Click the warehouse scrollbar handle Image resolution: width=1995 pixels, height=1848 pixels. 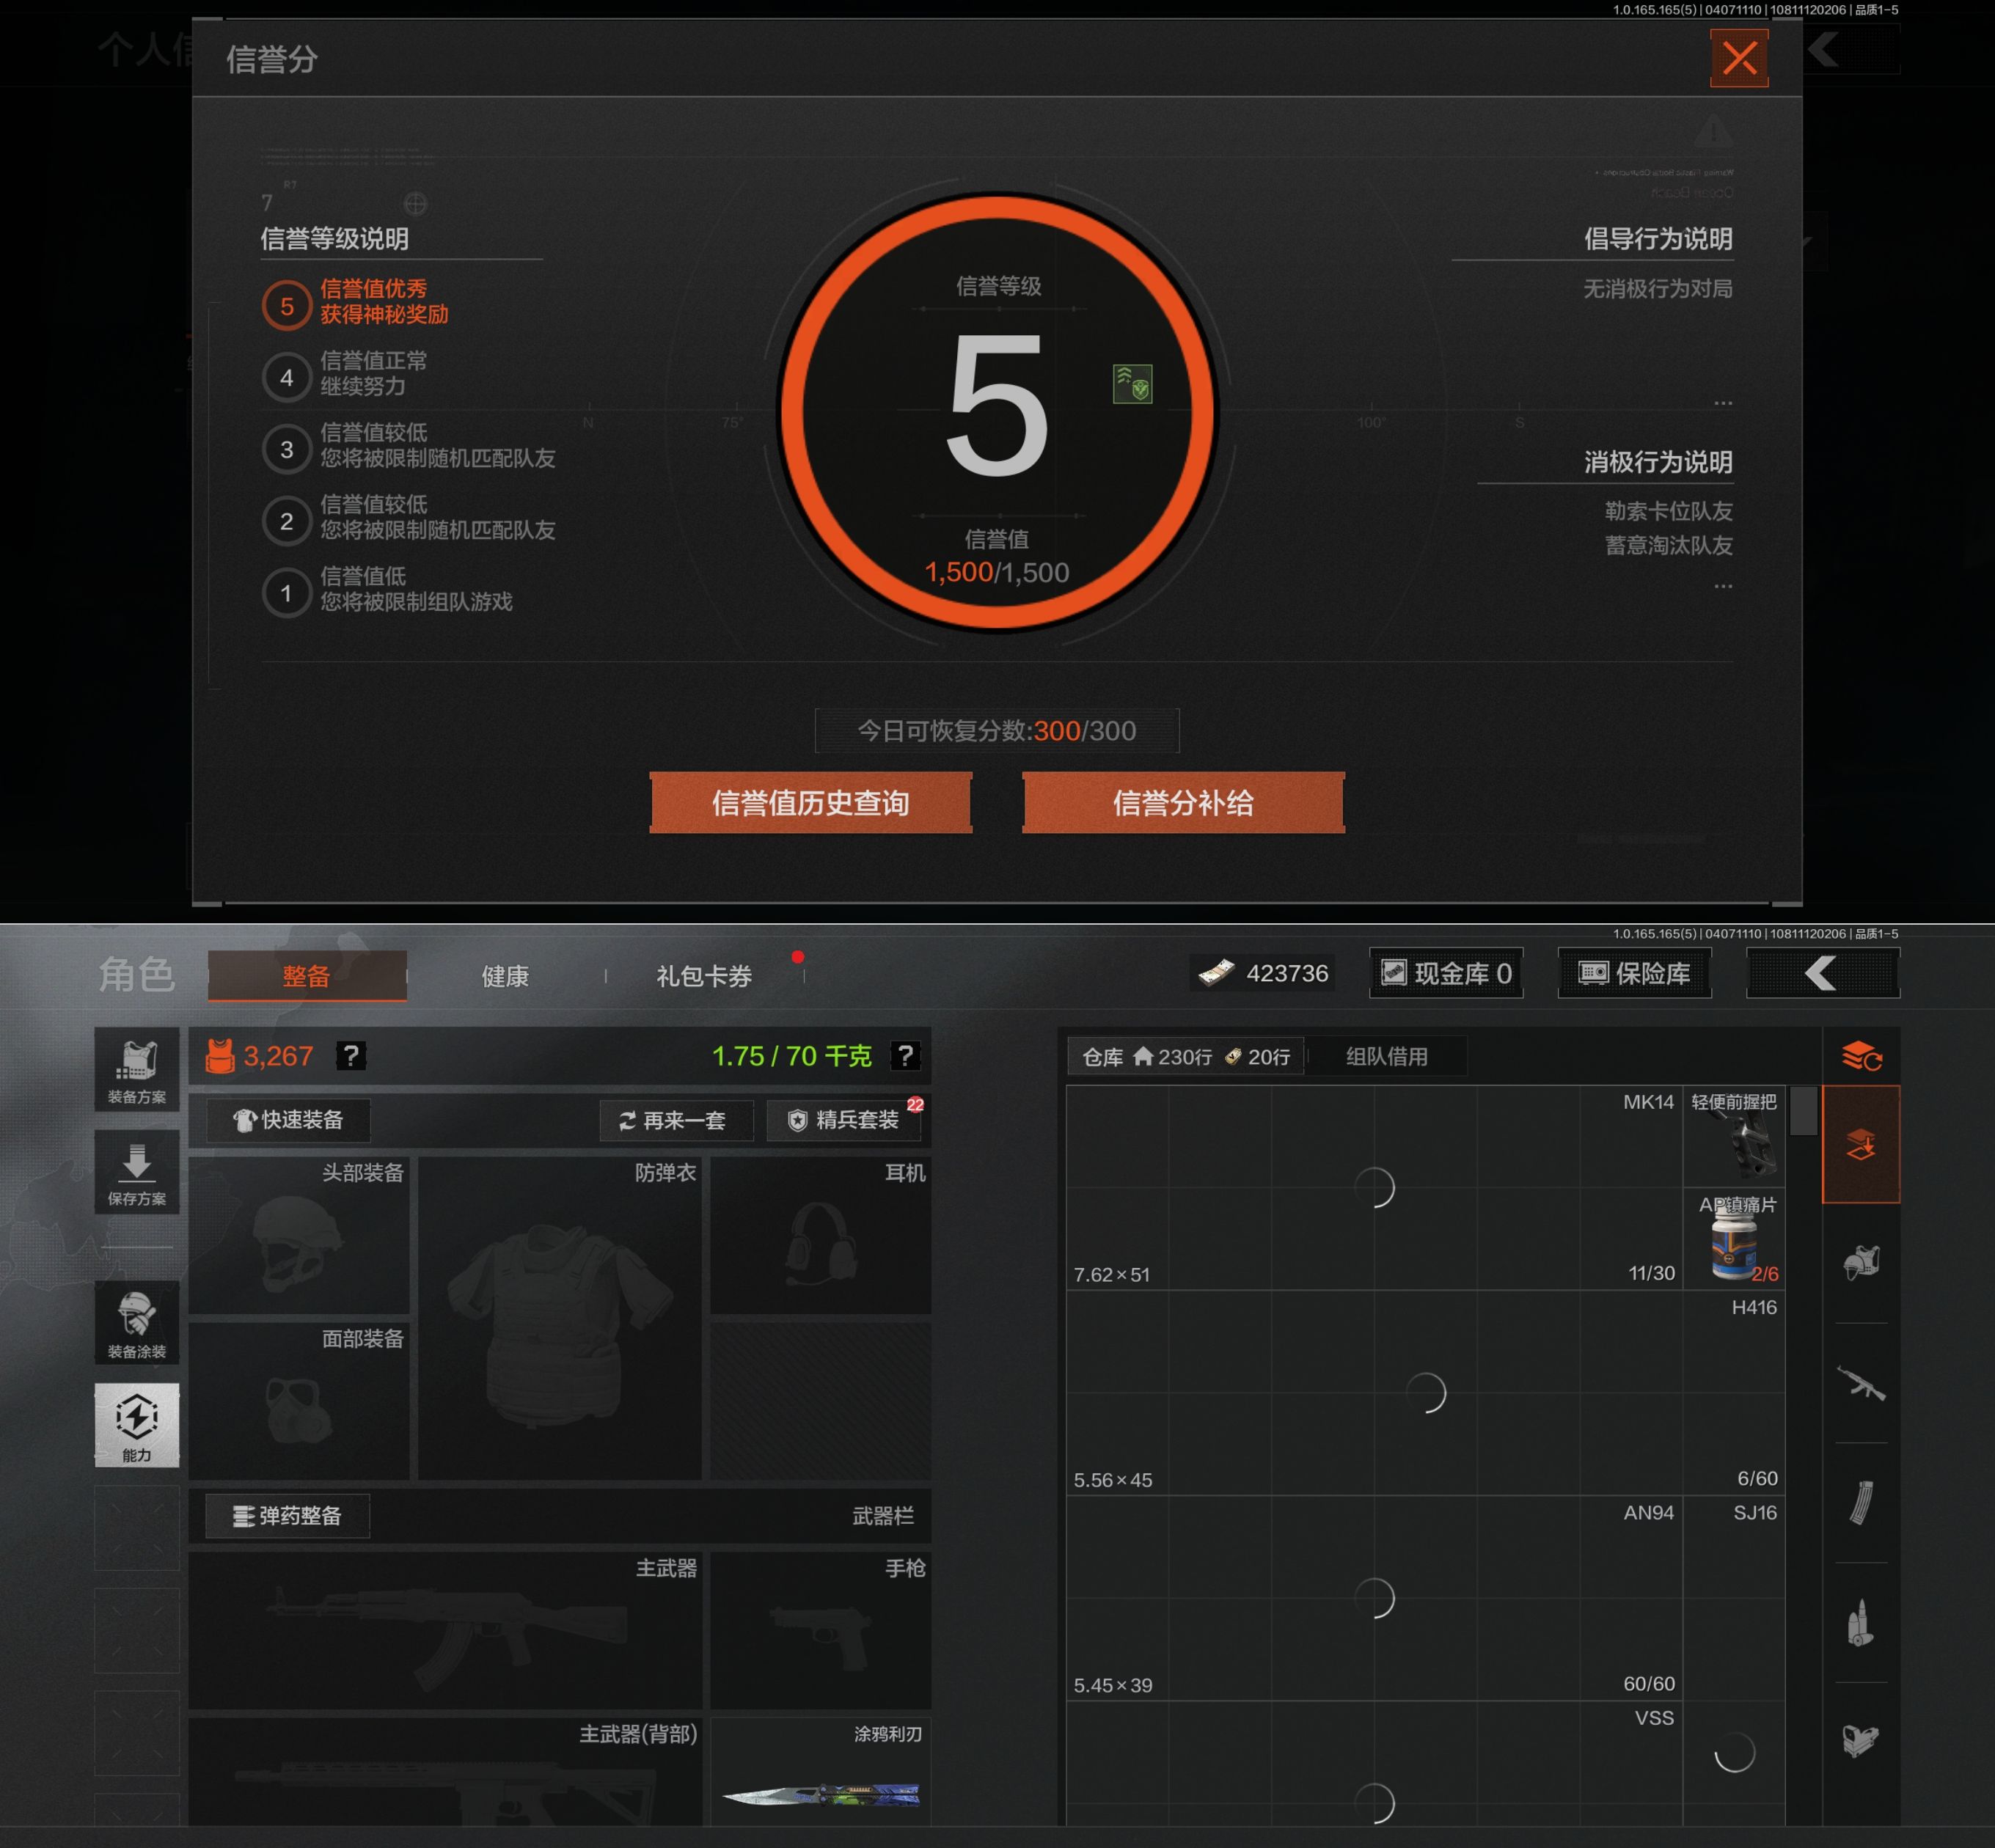click(1803, 1110)
